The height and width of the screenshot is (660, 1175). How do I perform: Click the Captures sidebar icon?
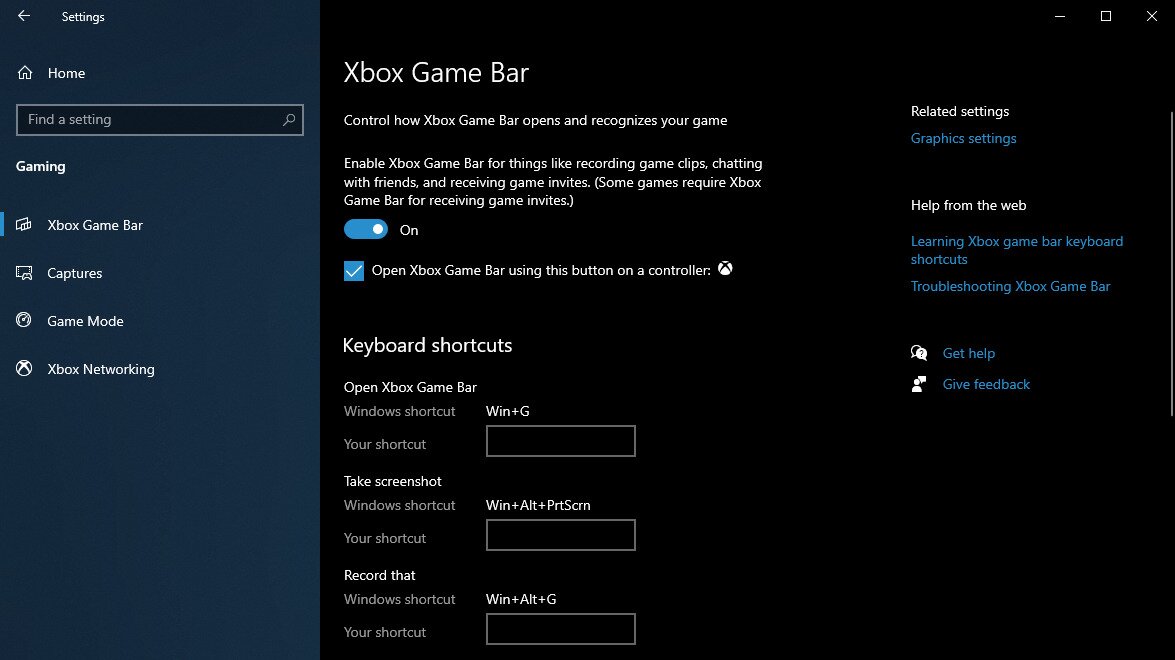[x=24, y=273]
